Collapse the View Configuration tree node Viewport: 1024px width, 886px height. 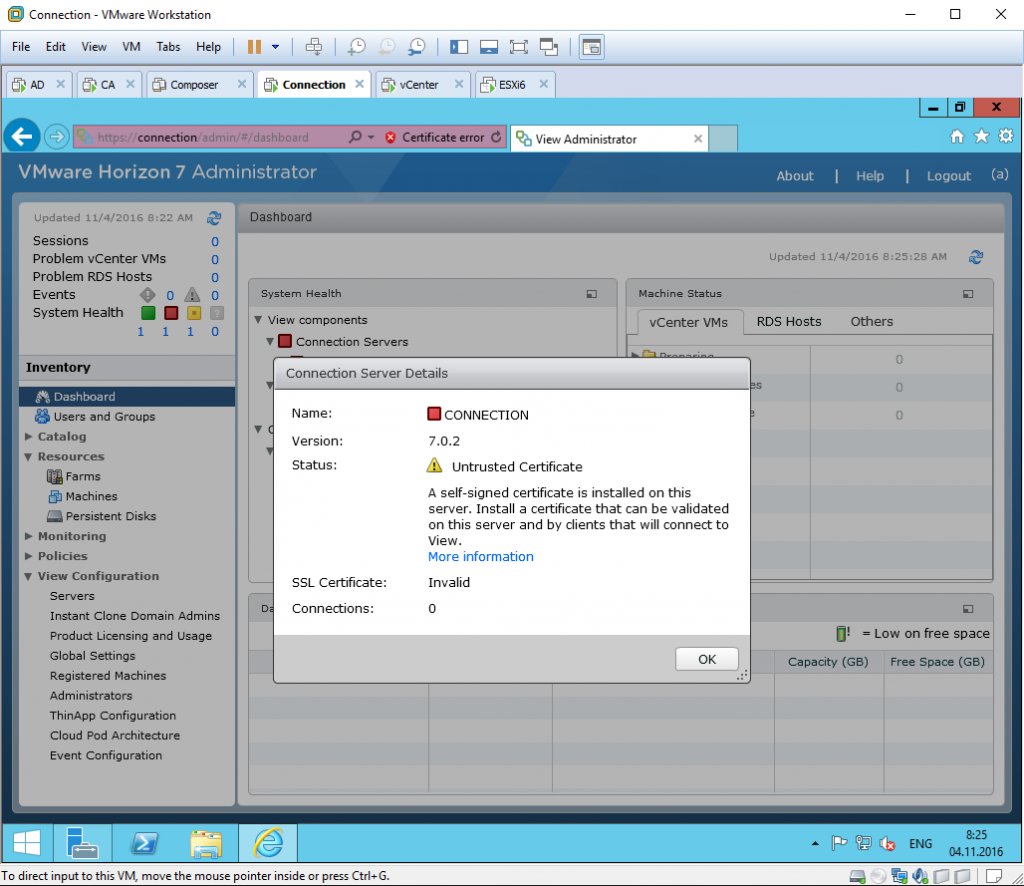[x=29, y=576]
